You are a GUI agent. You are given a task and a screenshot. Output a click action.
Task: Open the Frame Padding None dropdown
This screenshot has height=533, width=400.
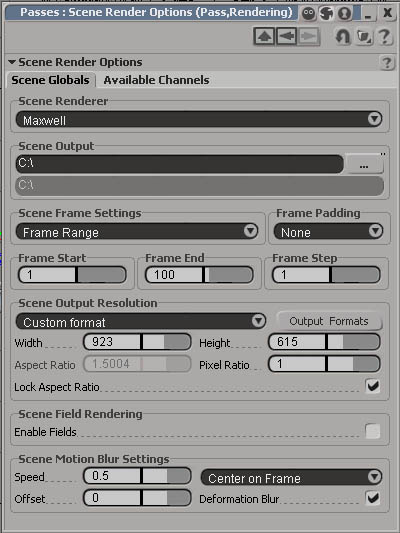point(328,232)
